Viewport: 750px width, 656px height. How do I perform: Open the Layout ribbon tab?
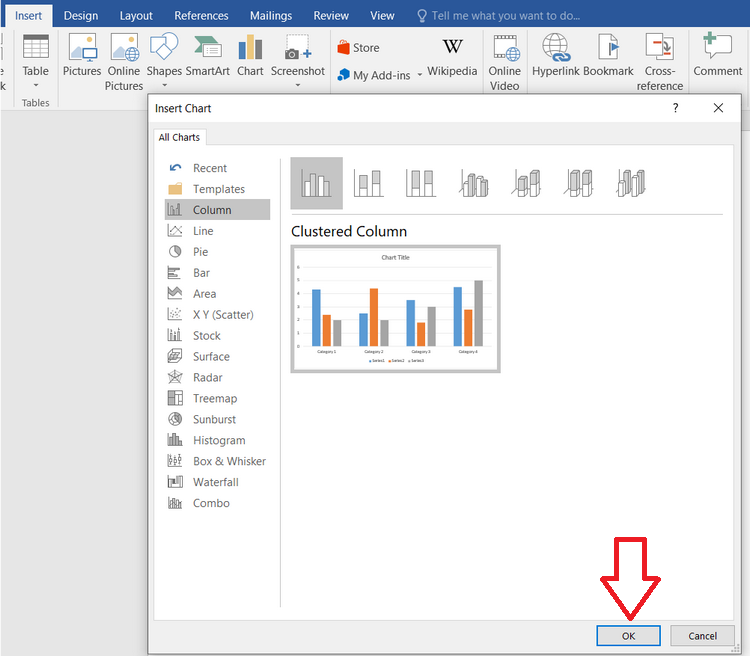tap(136, 15)
